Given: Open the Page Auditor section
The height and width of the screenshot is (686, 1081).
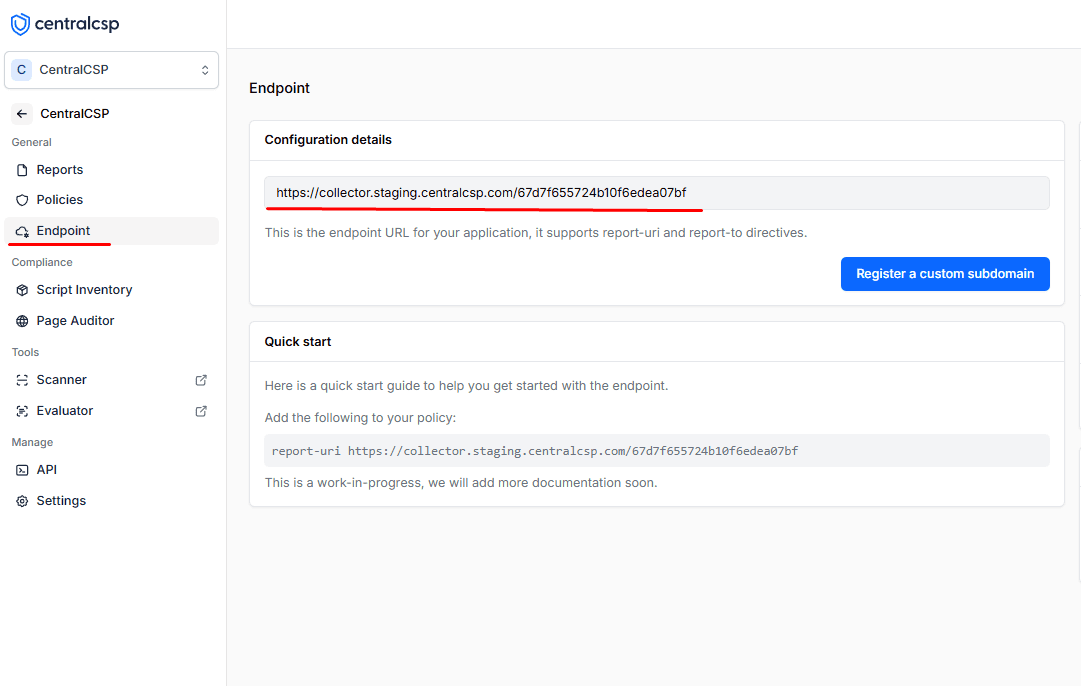Looking at the screenshot, I should pyautogui.click(x=75, y=321).
